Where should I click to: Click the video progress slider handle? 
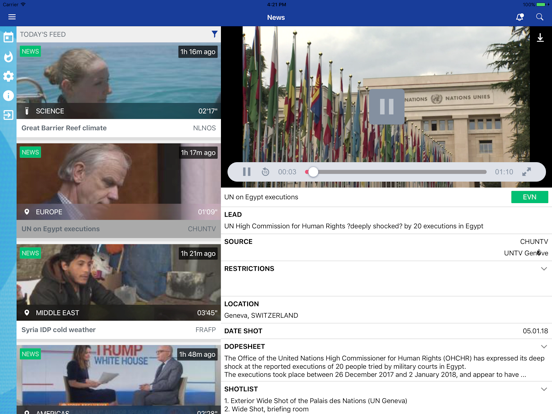(313, 172)
